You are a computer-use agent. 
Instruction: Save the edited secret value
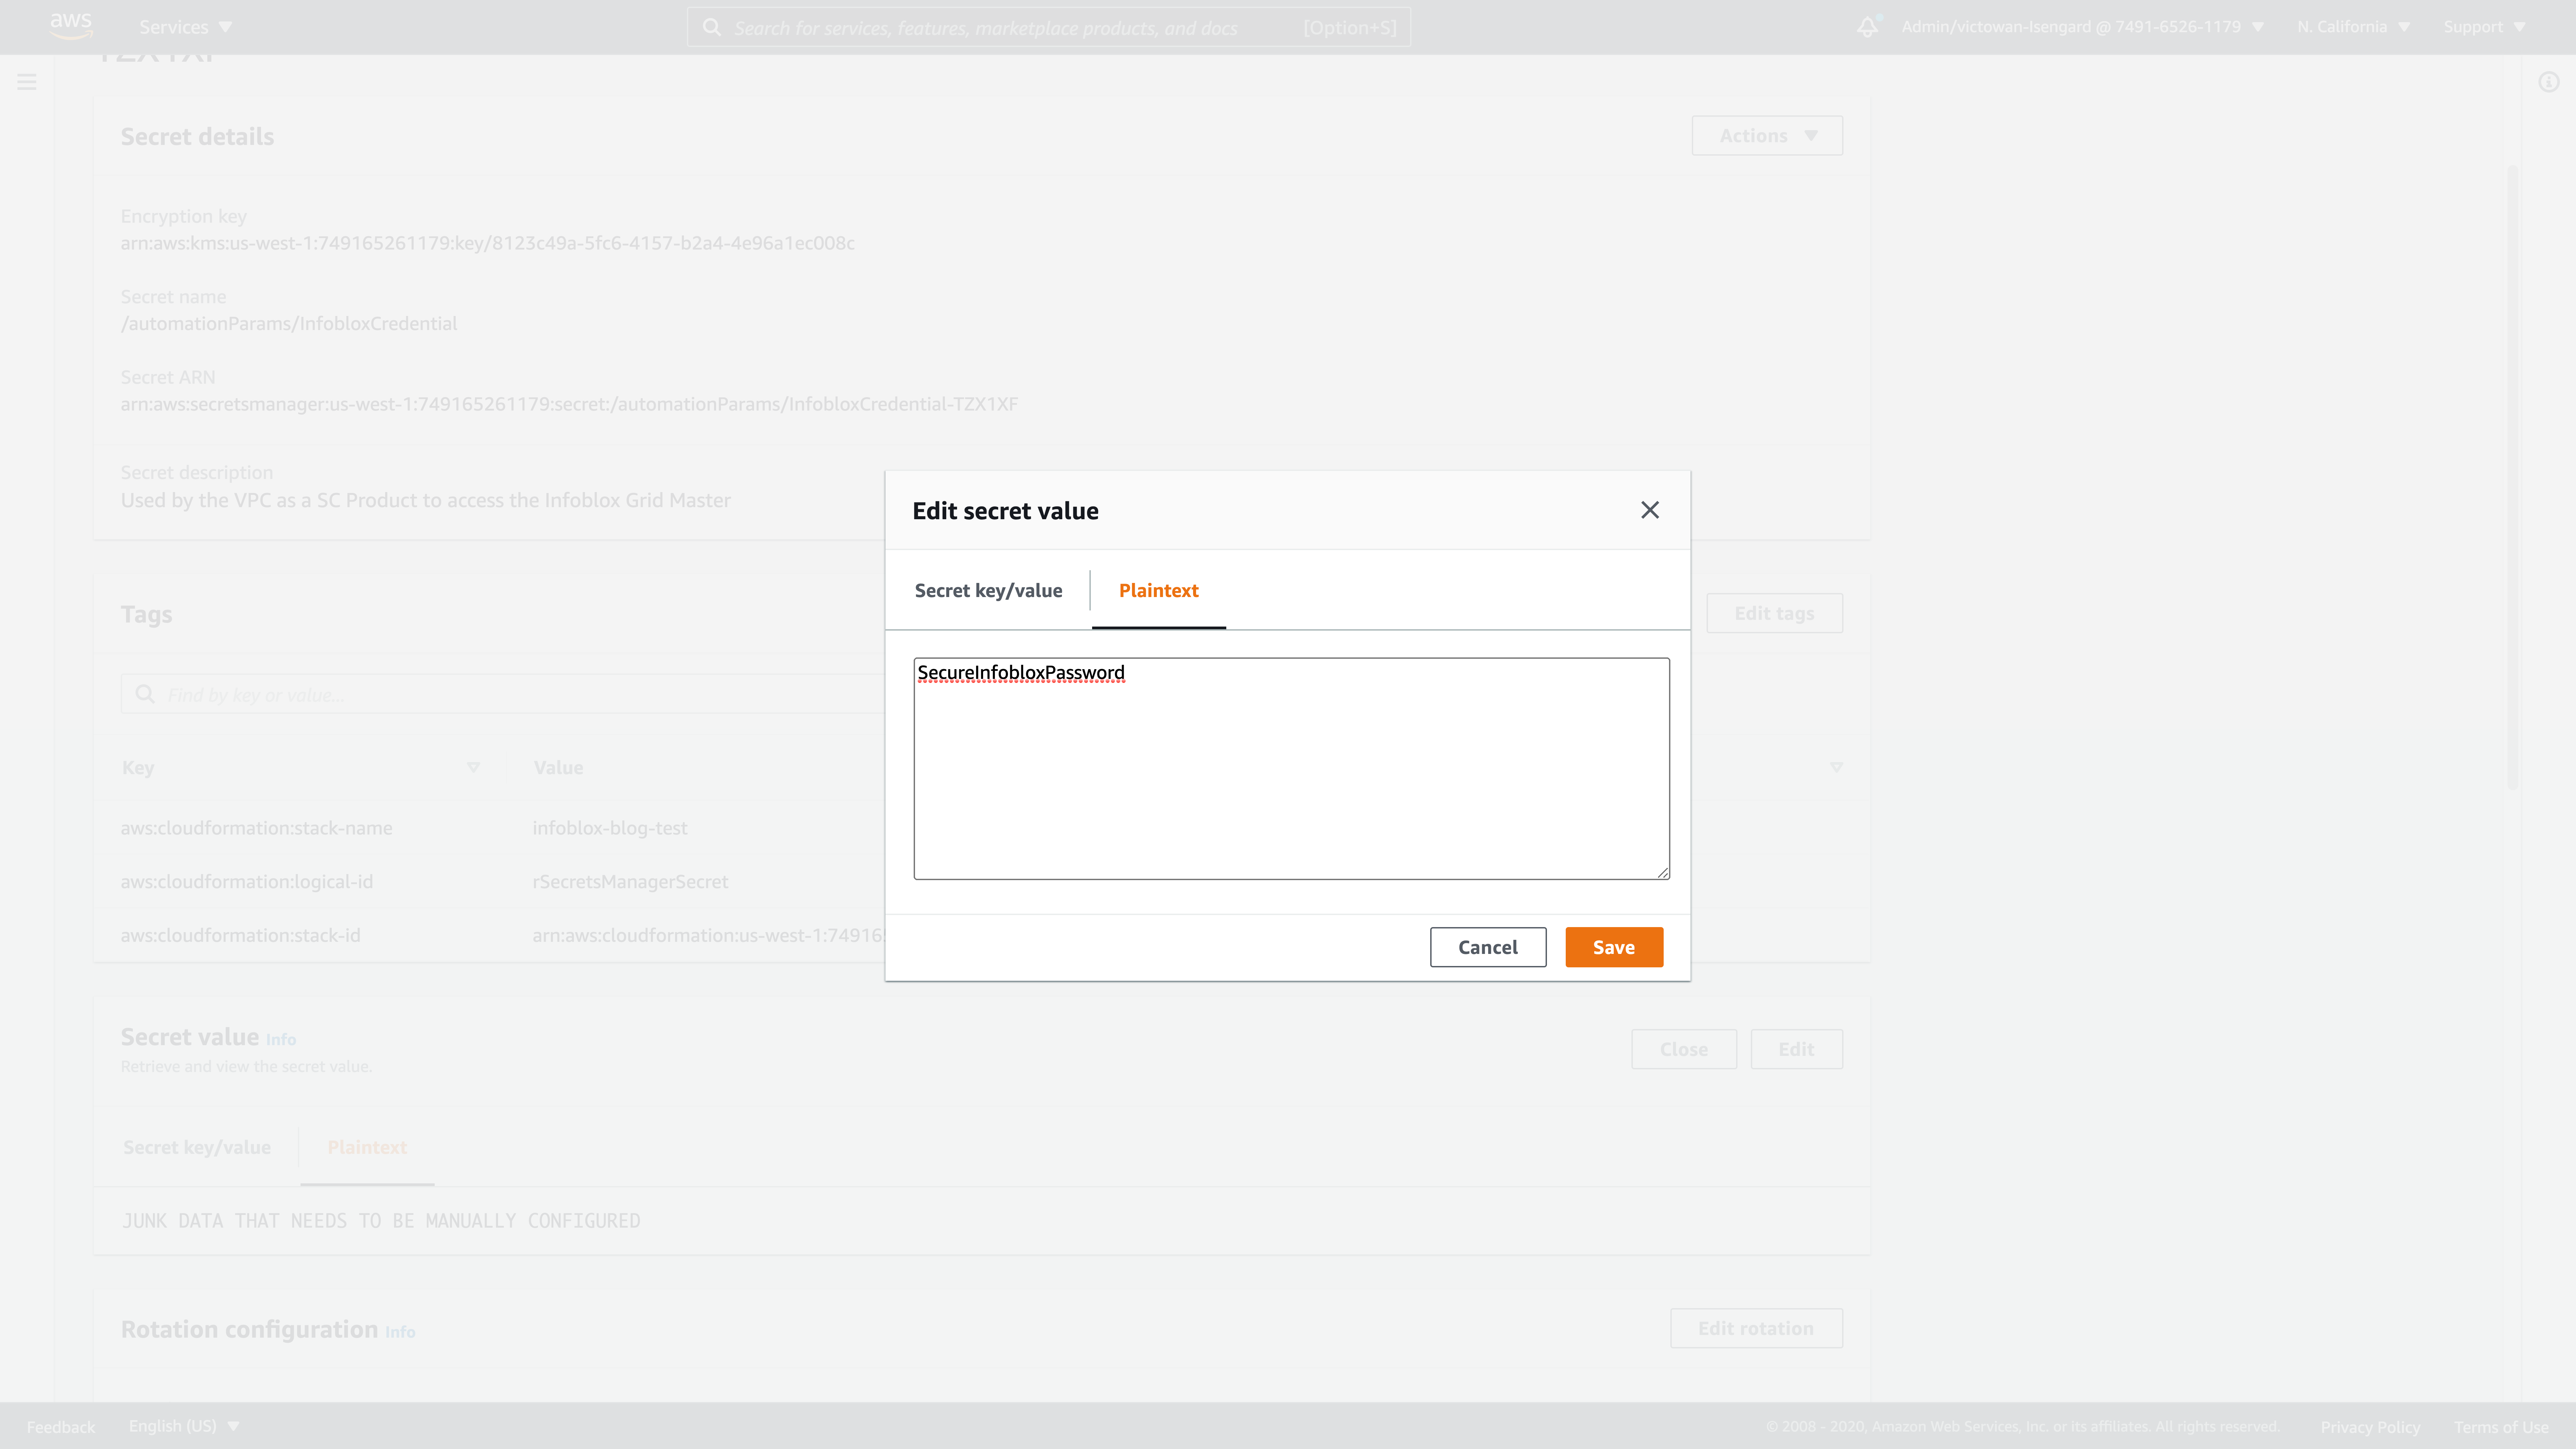(1614, 947)
